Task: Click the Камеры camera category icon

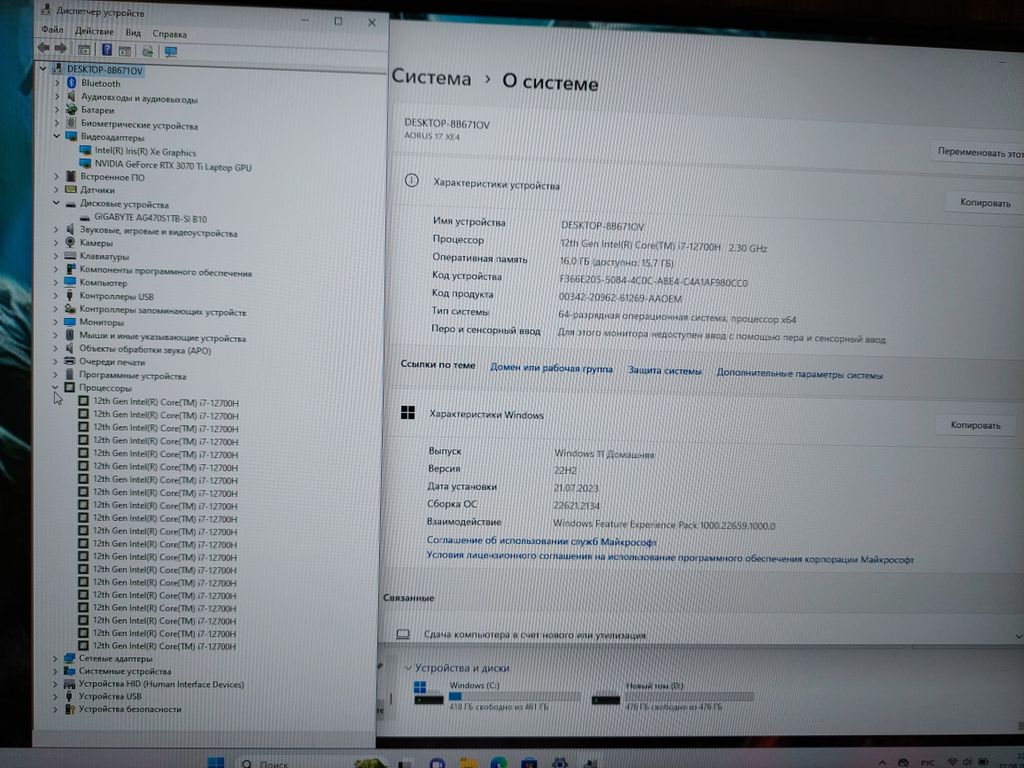Action: 71,242
